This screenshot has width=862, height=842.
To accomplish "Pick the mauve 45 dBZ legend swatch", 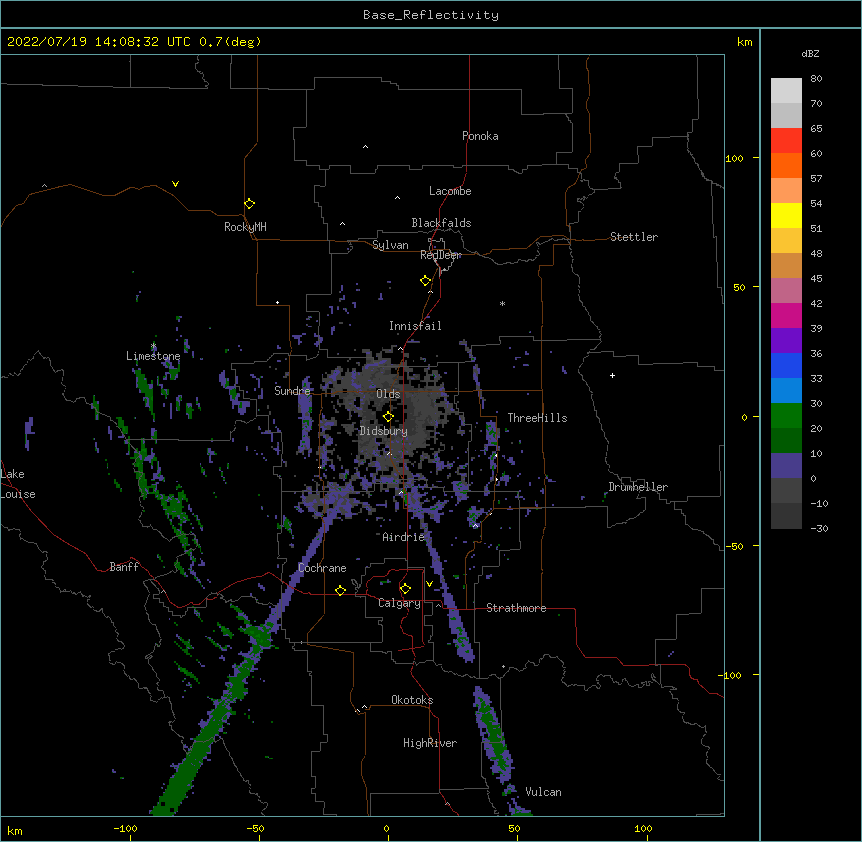I will tap(786, 291).
